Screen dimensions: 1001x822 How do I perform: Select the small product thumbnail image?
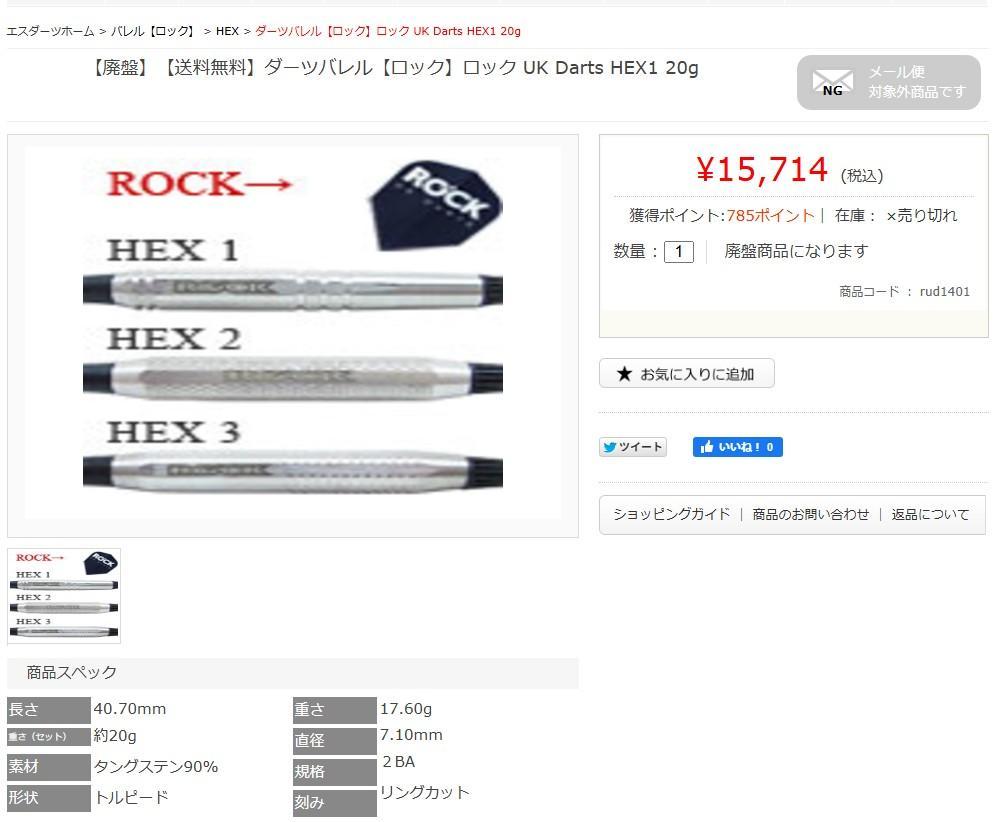(64, 595)
